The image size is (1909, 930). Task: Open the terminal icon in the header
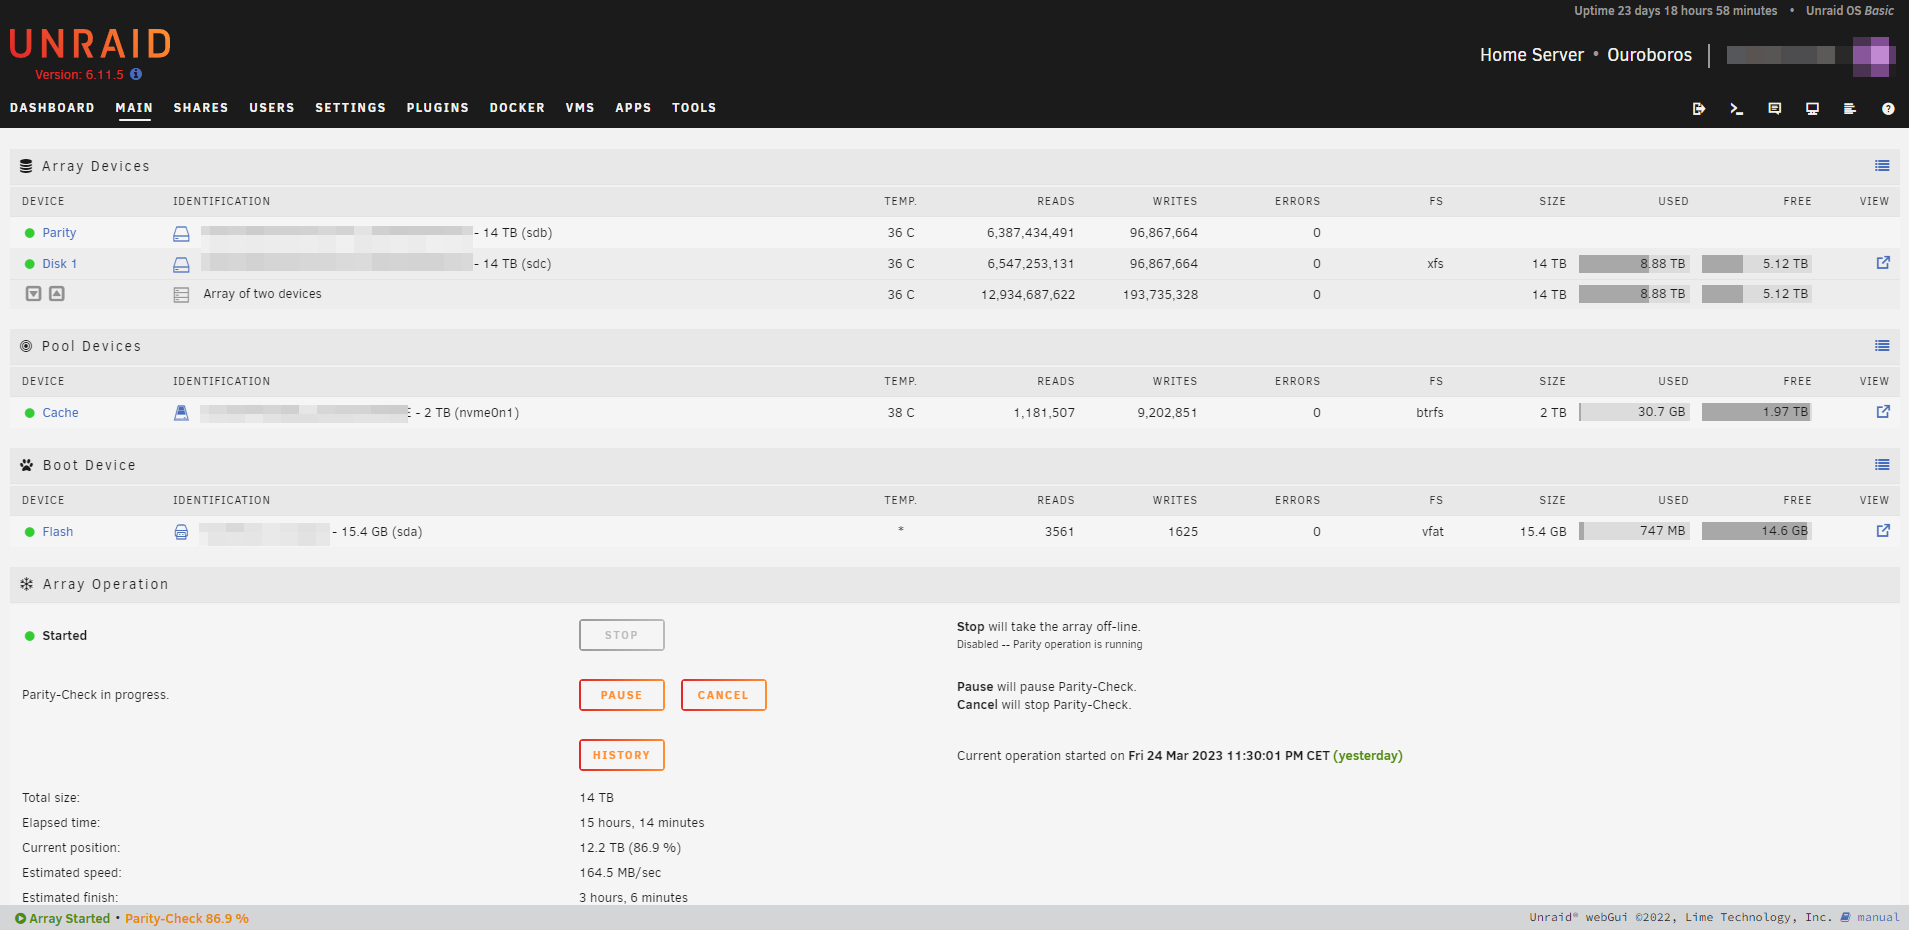tap(1736, 109)
